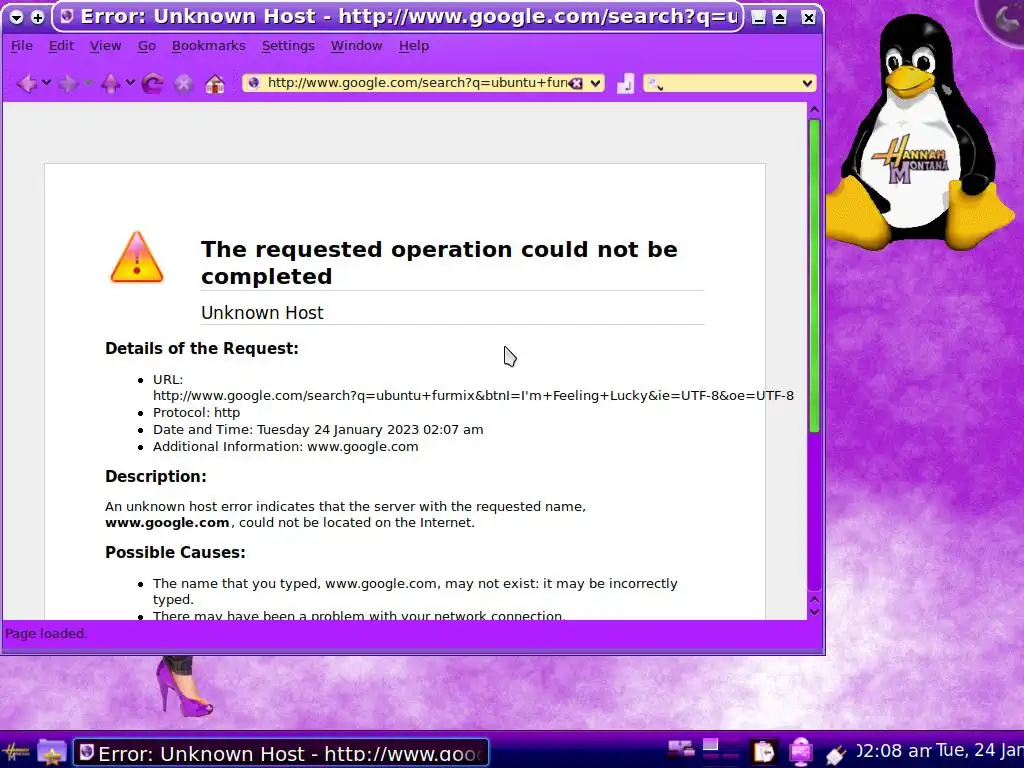Screen dimensions: 1024x768
Task: Click the "Date and Time: Tuesday 24 January 2023" line
Action: [x=318, y=430]
